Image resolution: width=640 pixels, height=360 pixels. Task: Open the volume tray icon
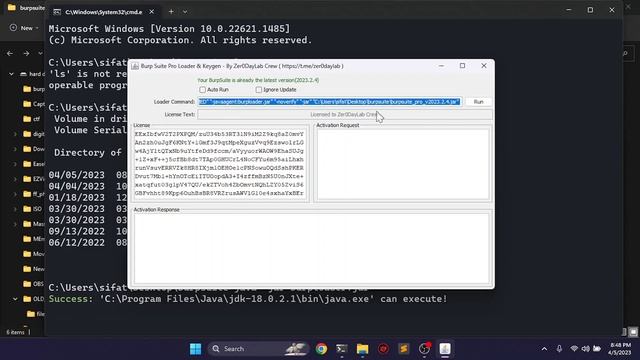tap(585, 349)
